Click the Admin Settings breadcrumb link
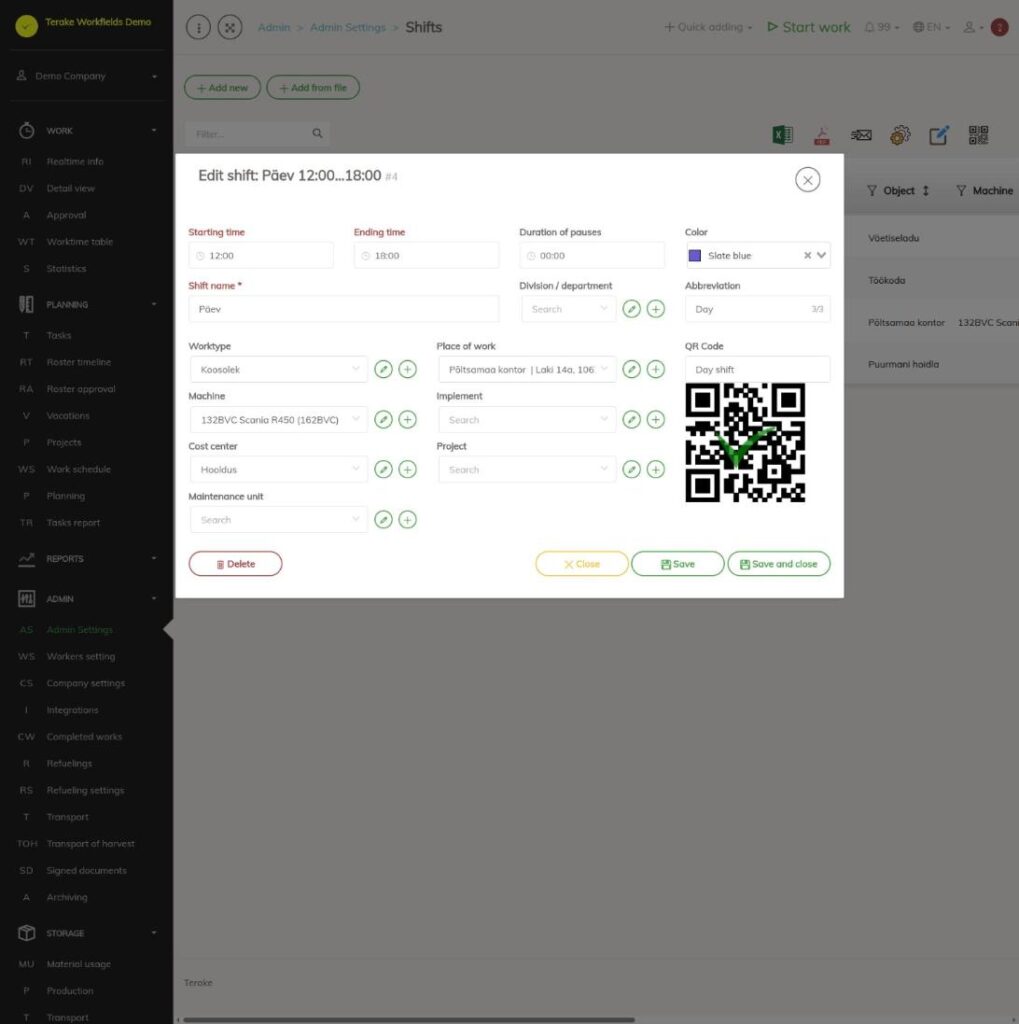 [x=348, y=27]
